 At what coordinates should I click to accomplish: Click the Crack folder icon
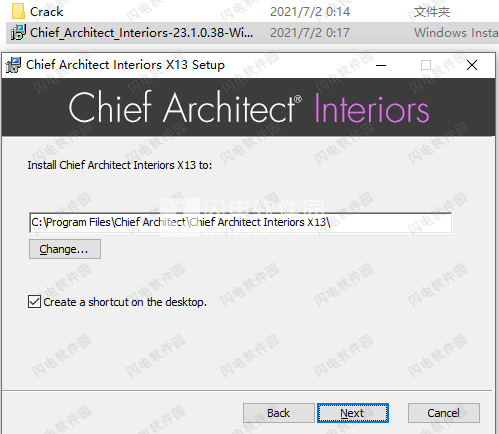(x=18, y=11)
